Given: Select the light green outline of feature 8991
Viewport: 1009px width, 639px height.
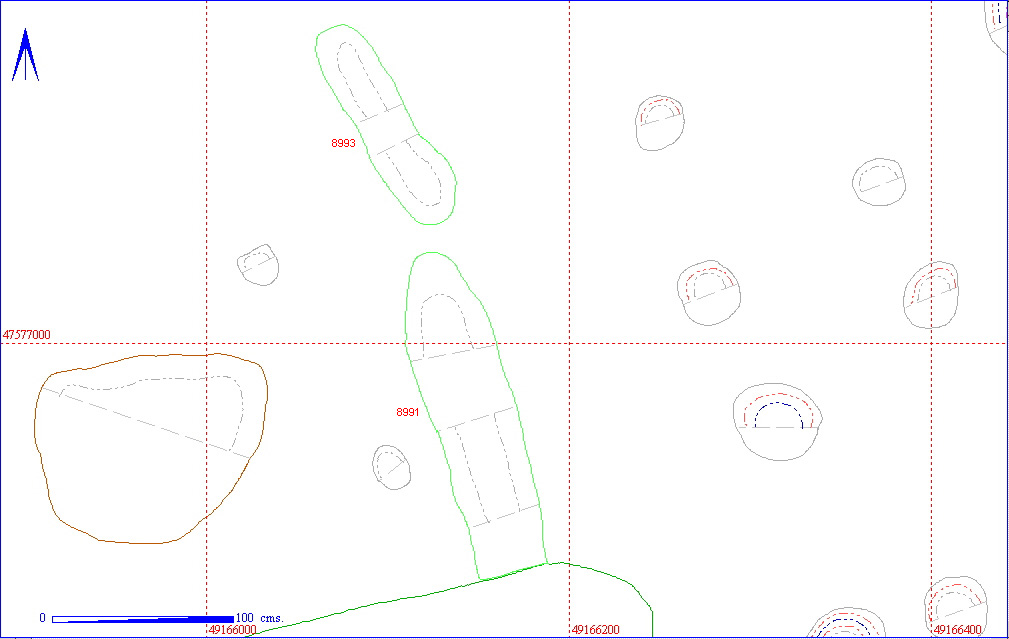Looking at the screenshot, I should [476, 416].
